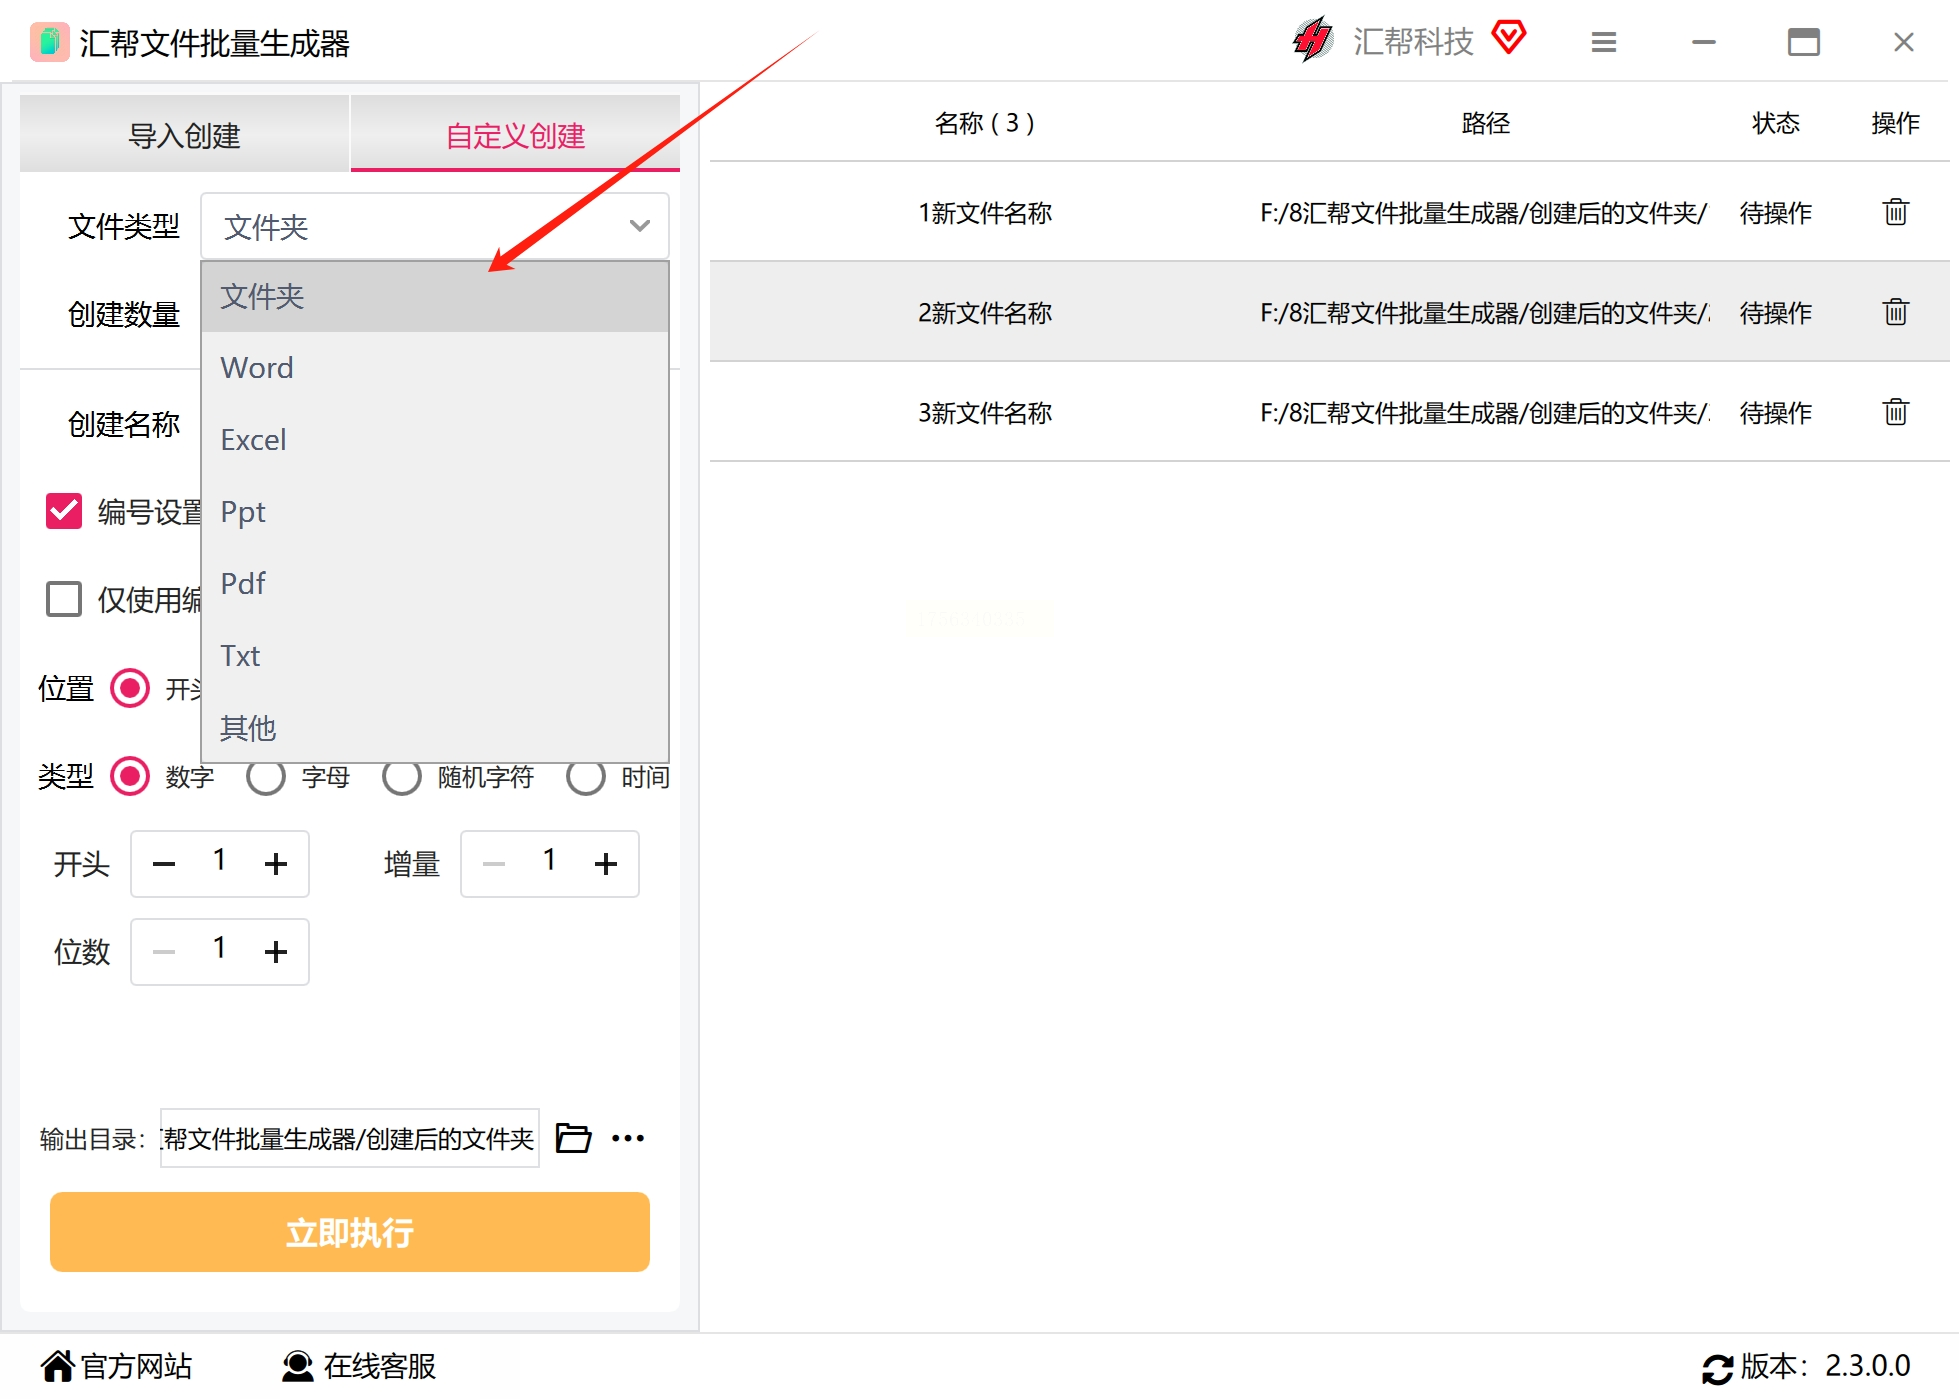Click the 立即执行 button
The image size is (1959, 1399).
(x=349, y=1232)
